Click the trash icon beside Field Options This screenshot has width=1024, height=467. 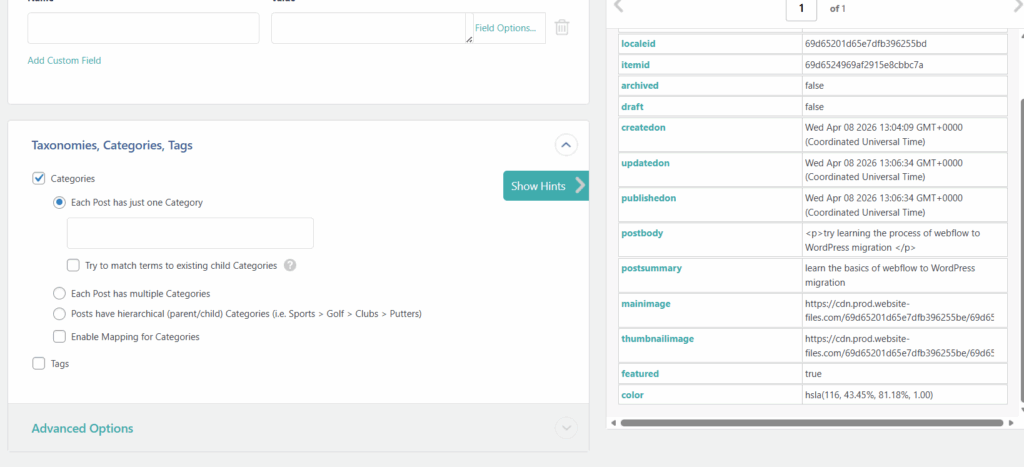pyautogui.click(x=562, y=27)
